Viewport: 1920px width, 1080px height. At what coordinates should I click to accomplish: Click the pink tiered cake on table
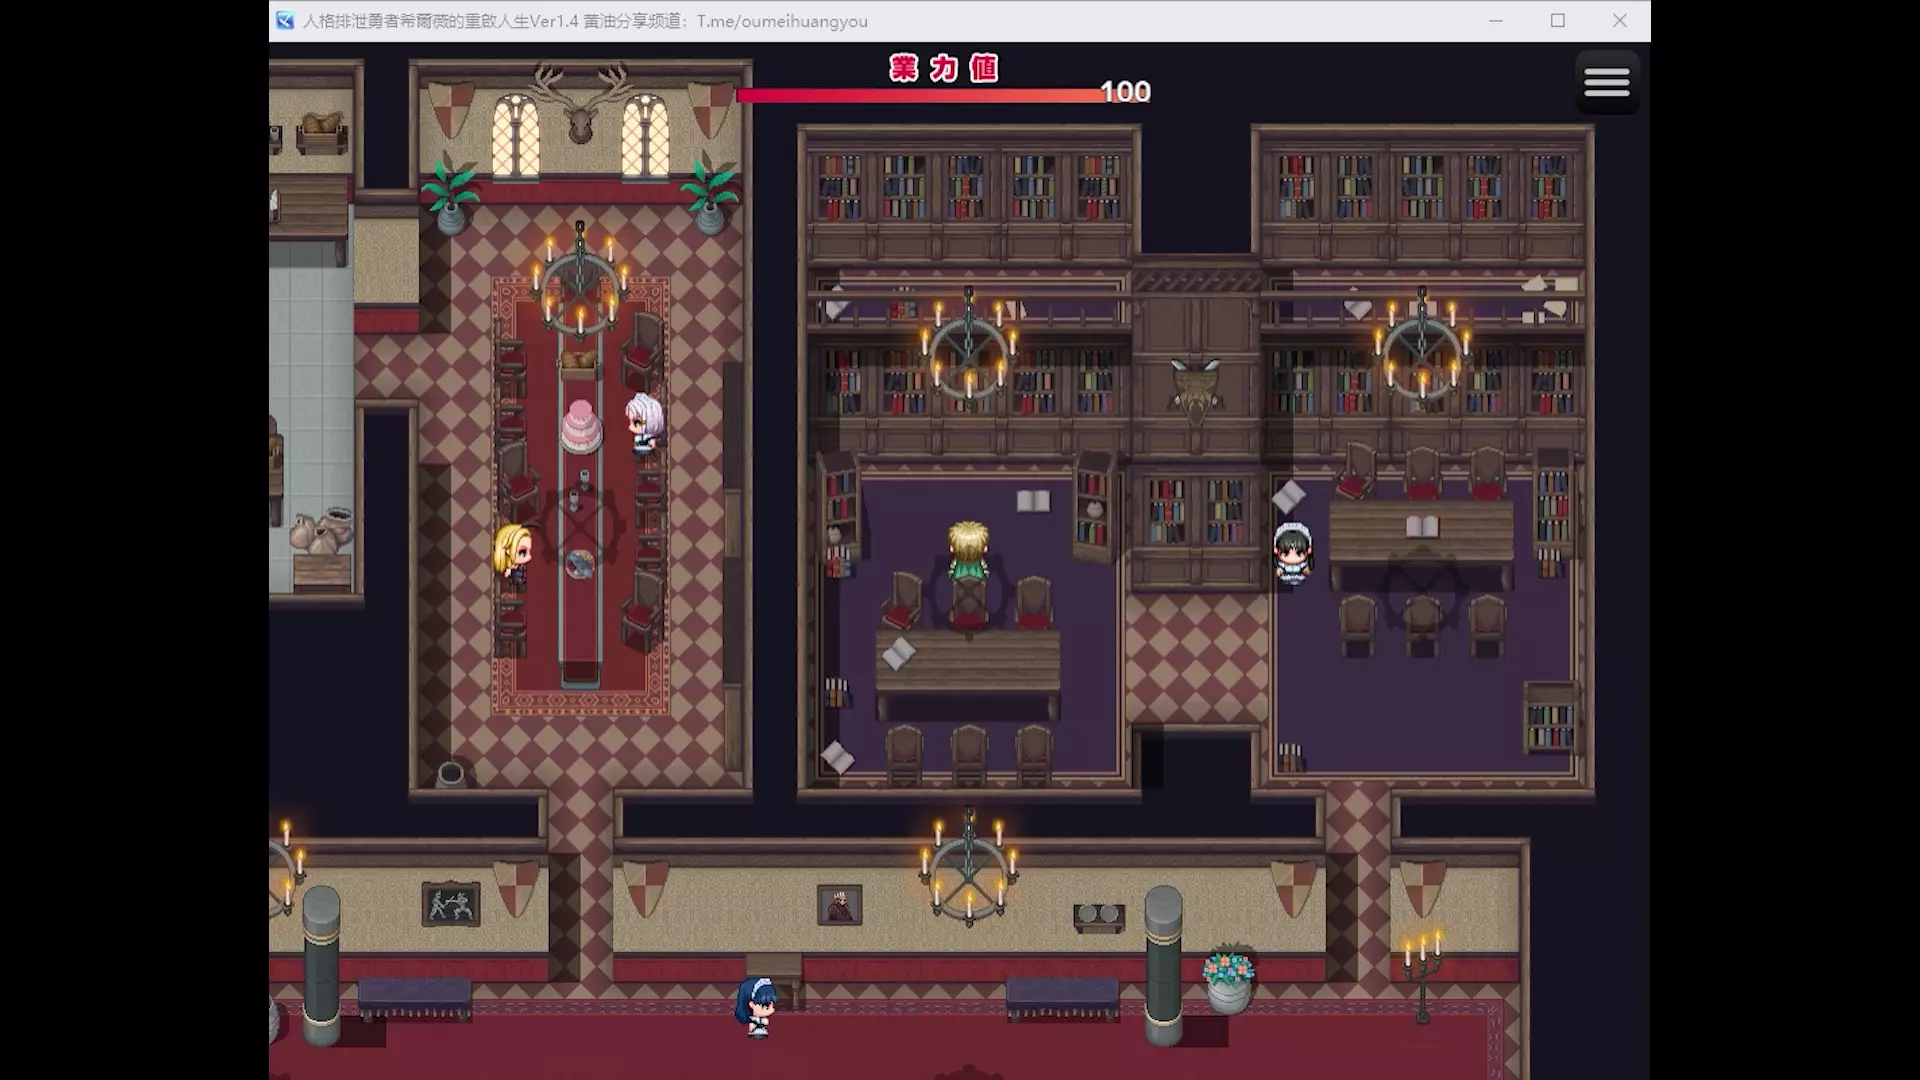[581, 427]
